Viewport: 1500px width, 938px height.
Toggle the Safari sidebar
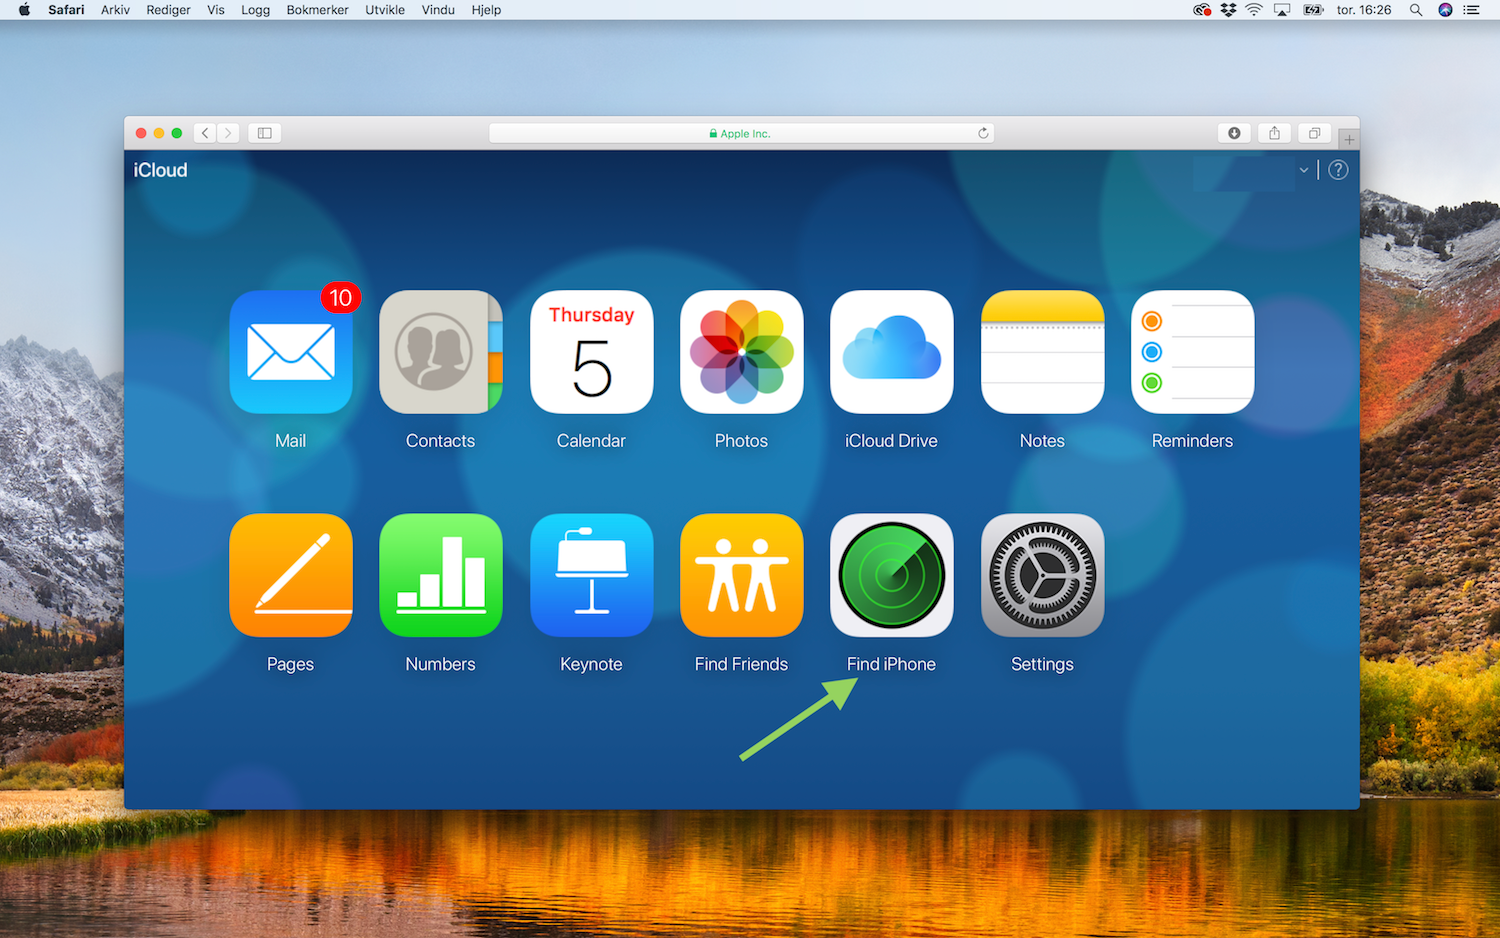[x=265, y=133]
